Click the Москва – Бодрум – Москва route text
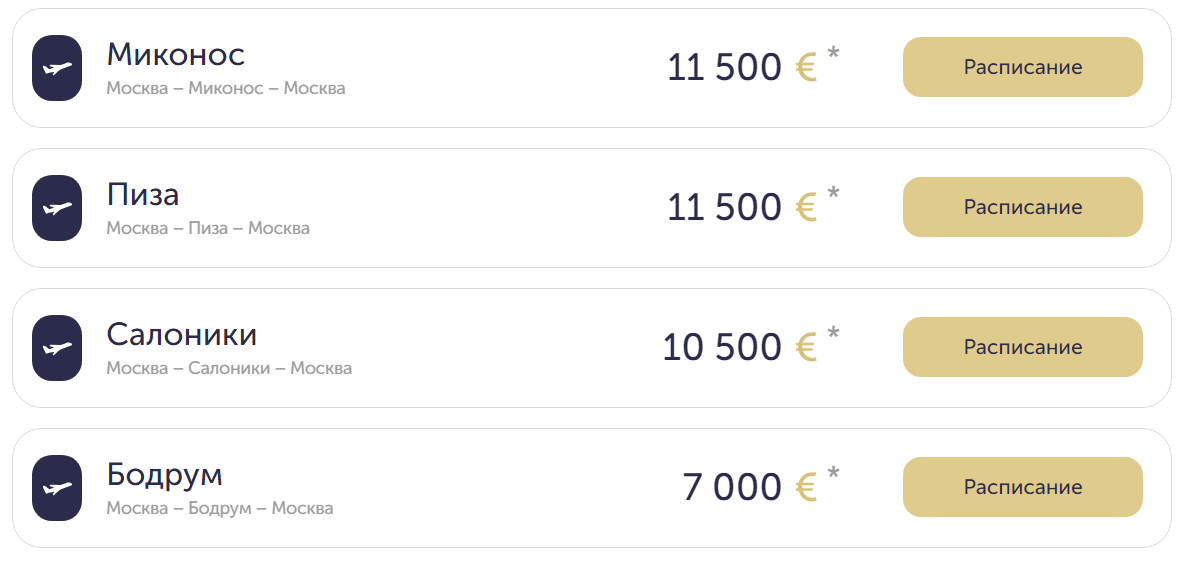This screenshot has height=561, width=1183. [x=220, y=509]
